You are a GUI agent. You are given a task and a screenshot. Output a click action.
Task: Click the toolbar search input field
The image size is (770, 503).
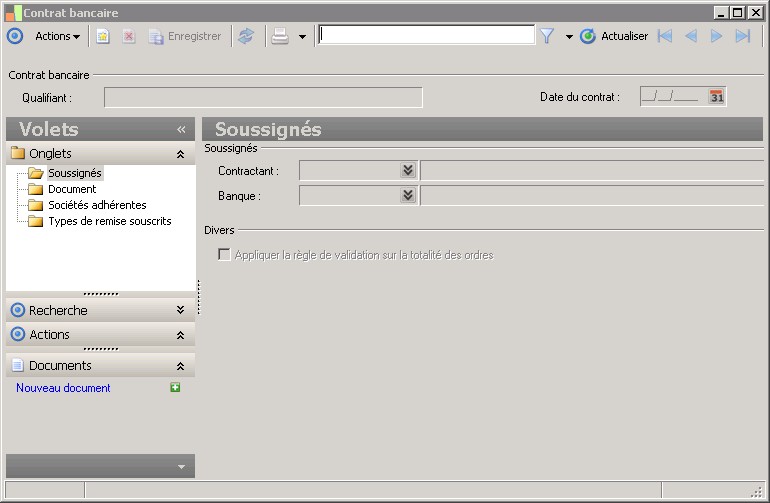click(426, 35)
